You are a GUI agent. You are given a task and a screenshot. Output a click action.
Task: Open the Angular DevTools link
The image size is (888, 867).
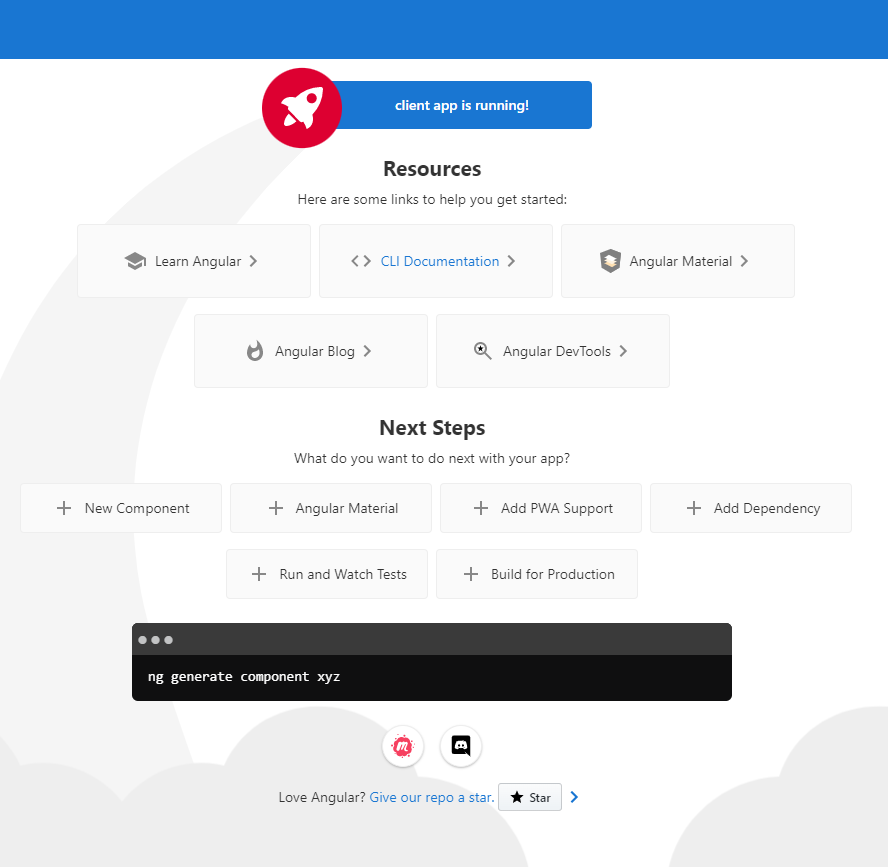557,351
